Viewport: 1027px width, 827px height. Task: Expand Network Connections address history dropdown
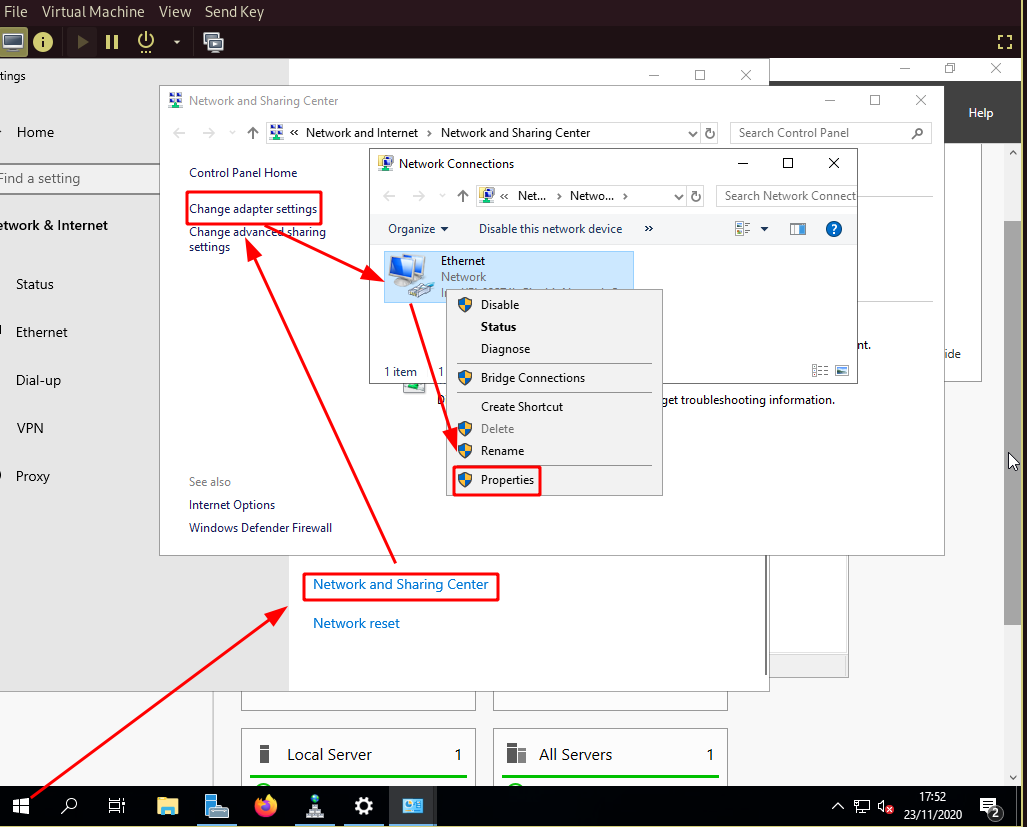(679, 196)
